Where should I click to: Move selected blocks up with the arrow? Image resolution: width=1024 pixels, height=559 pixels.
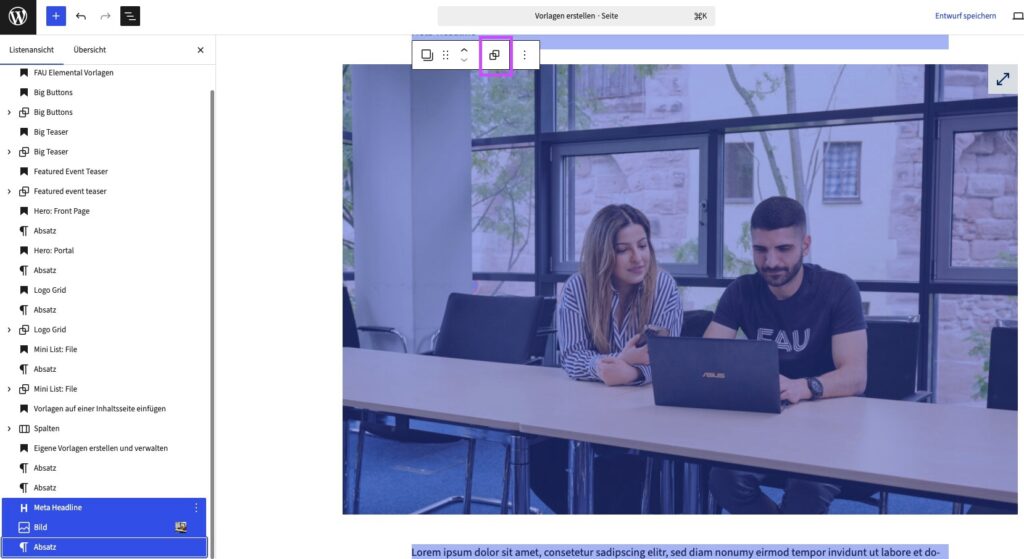click(x=464, y=49)
